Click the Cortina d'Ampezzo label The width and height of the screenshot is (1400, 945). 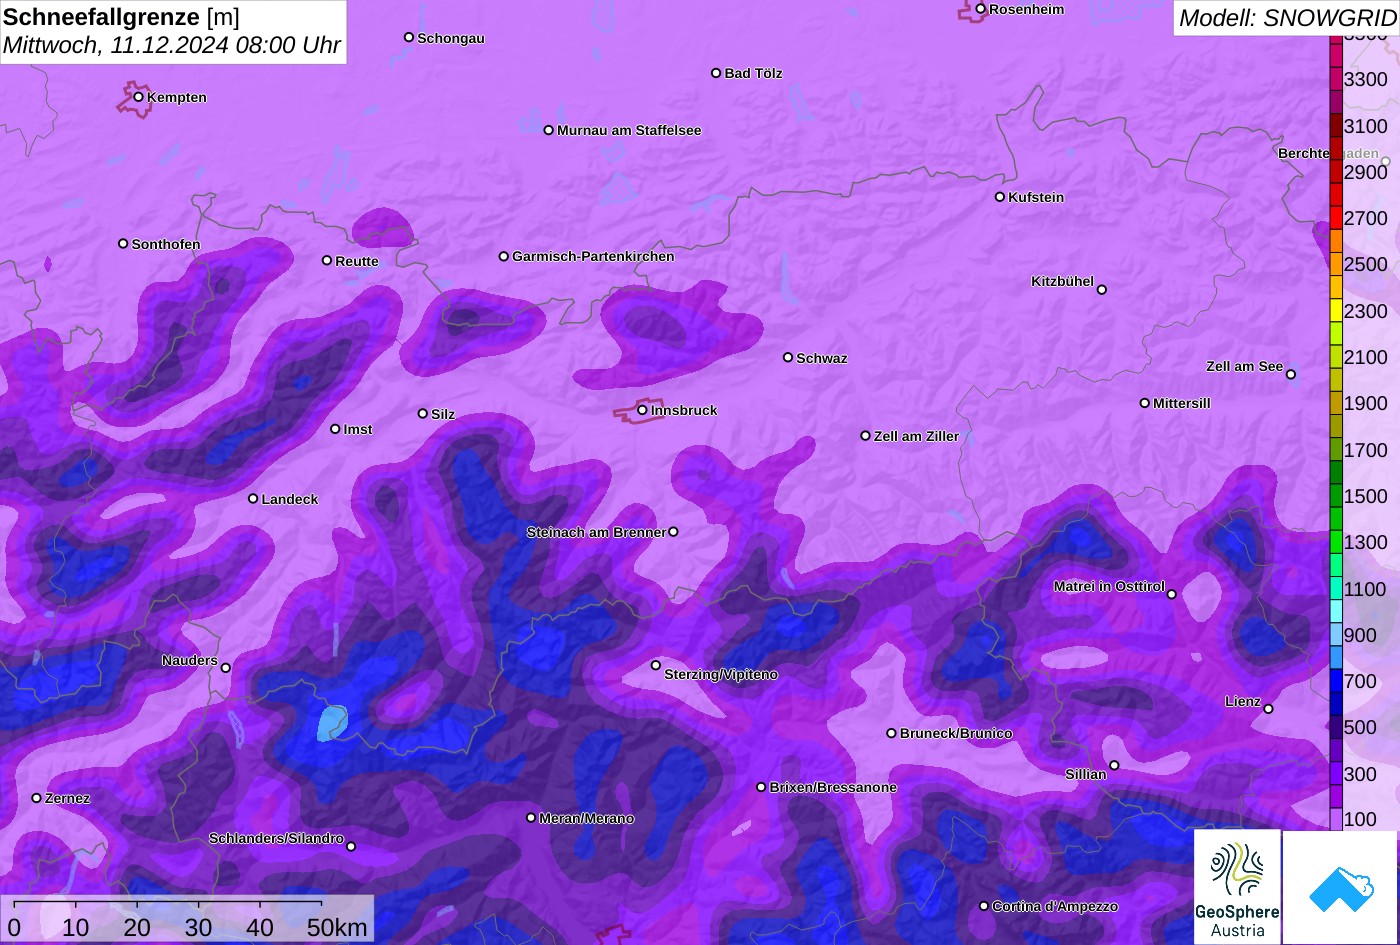point(1055,906)
